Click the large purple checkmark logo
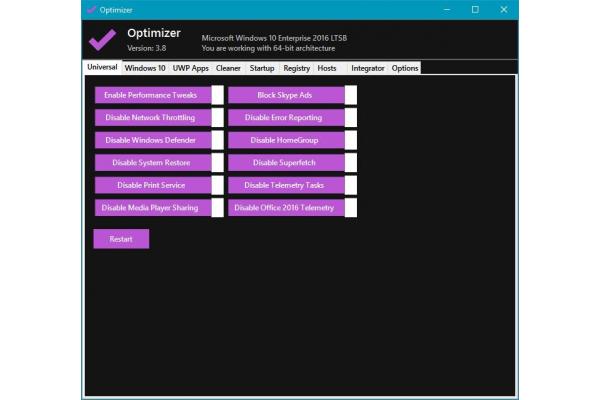The height and width of the screenshot is (400, 600). point(103,39)
